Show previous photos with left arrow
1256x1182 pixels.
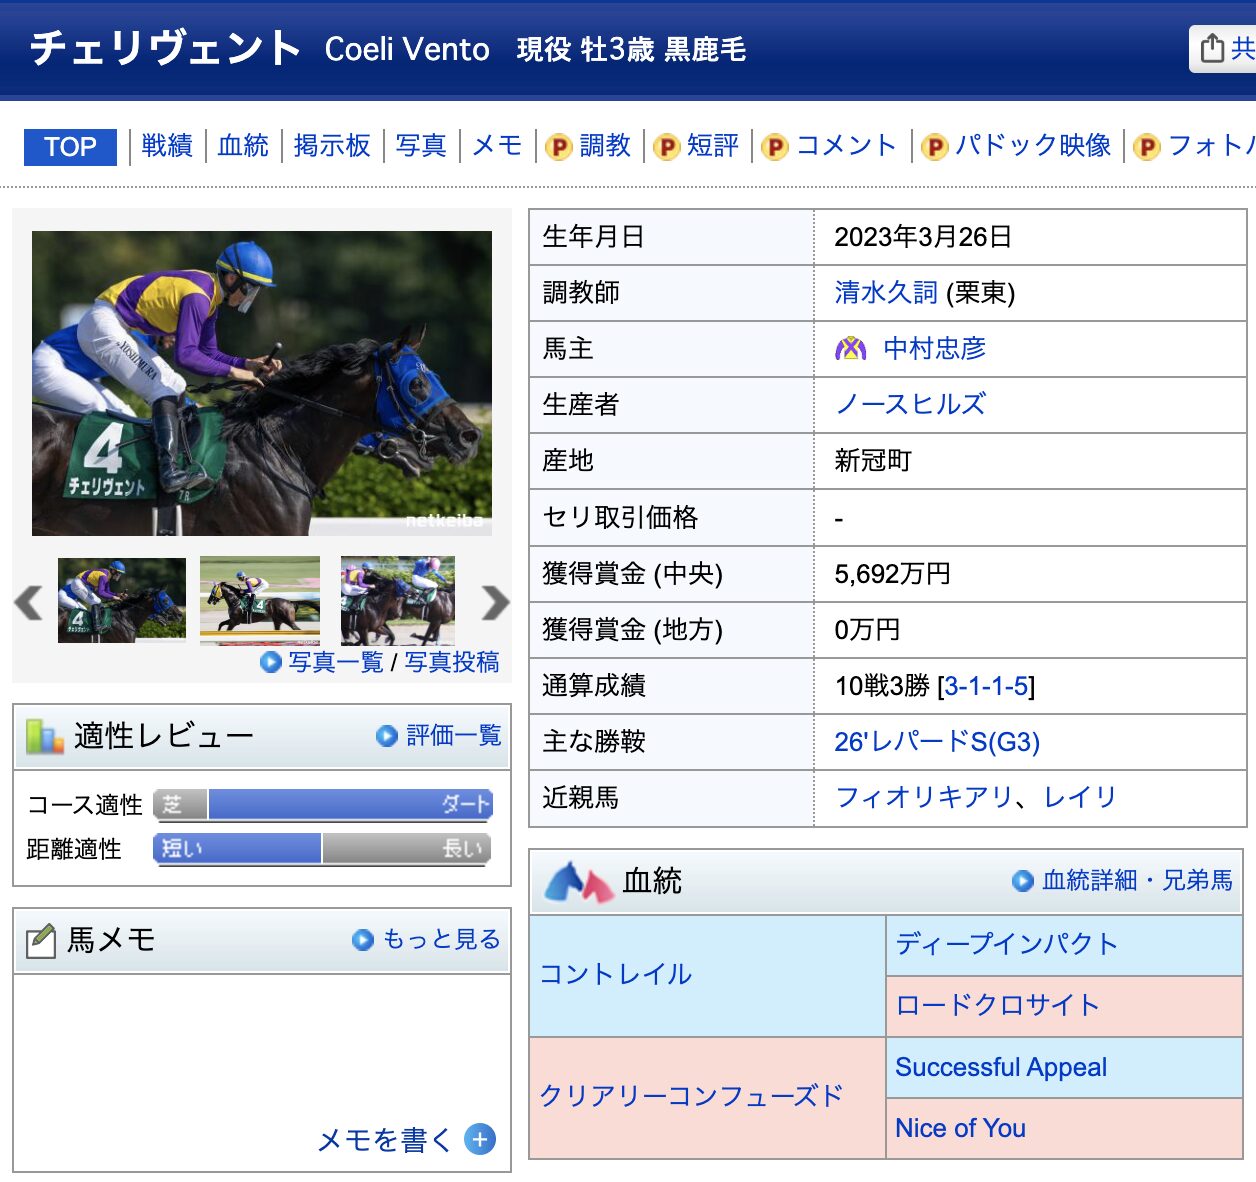[28, 602]
